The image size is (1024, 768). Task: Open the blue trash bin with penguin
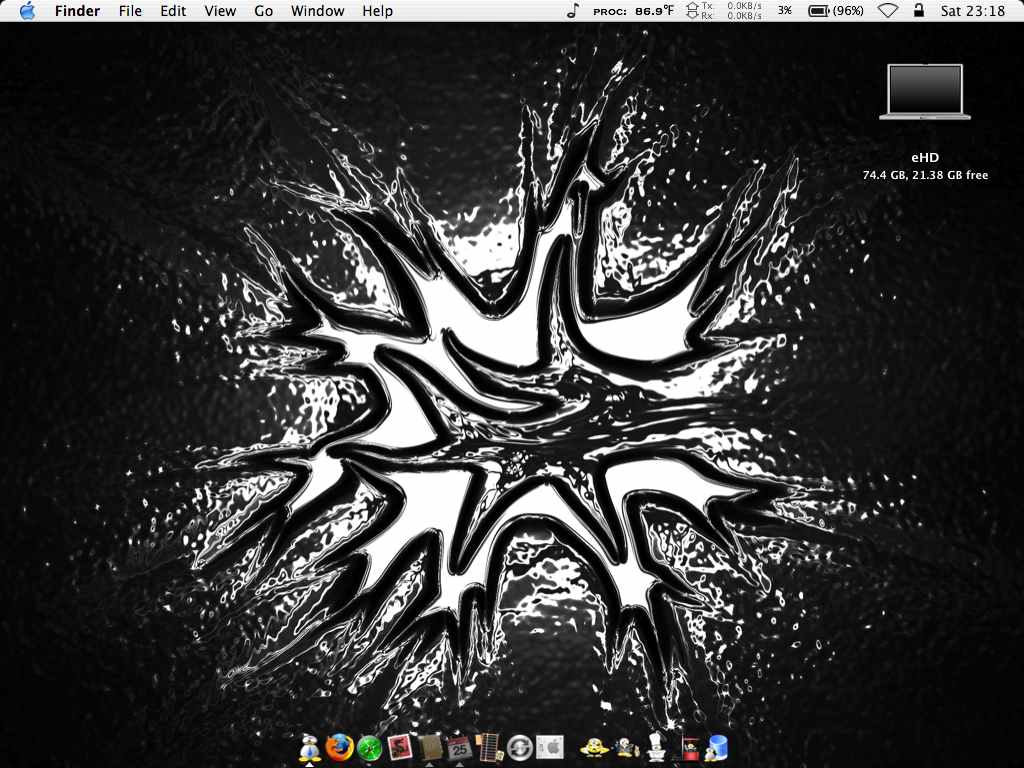click(x=716, y=747)
